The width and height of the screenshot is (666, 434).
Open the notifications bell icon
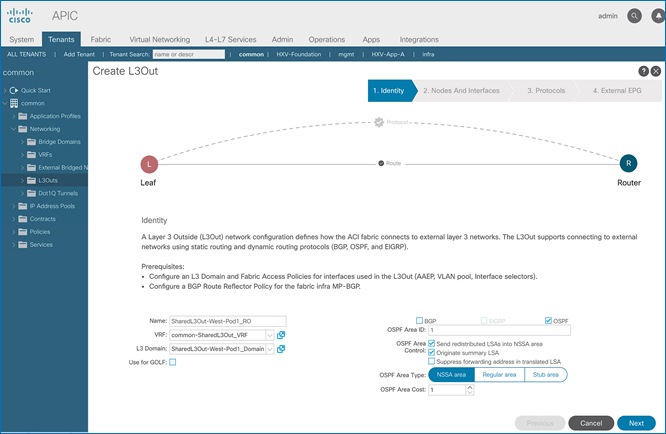(658, 16)
